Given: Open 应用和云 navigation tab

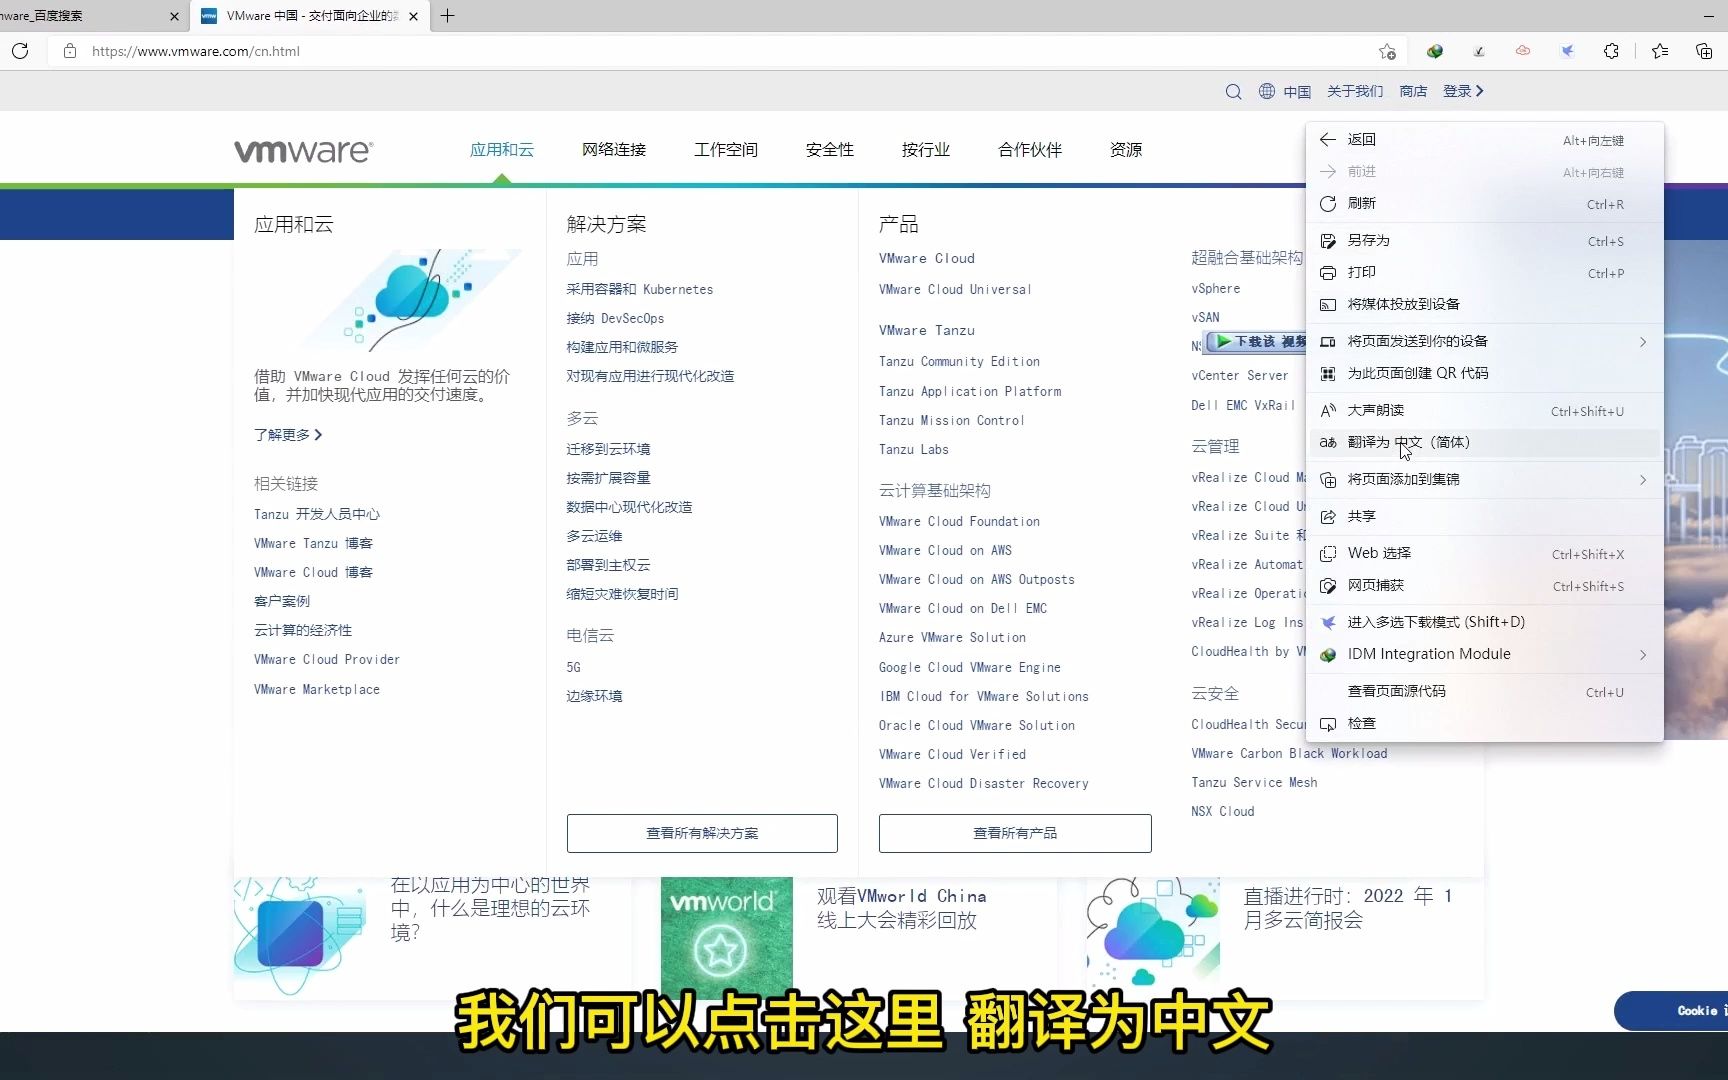Looking at the screenshot, I should tap(502, 150).
